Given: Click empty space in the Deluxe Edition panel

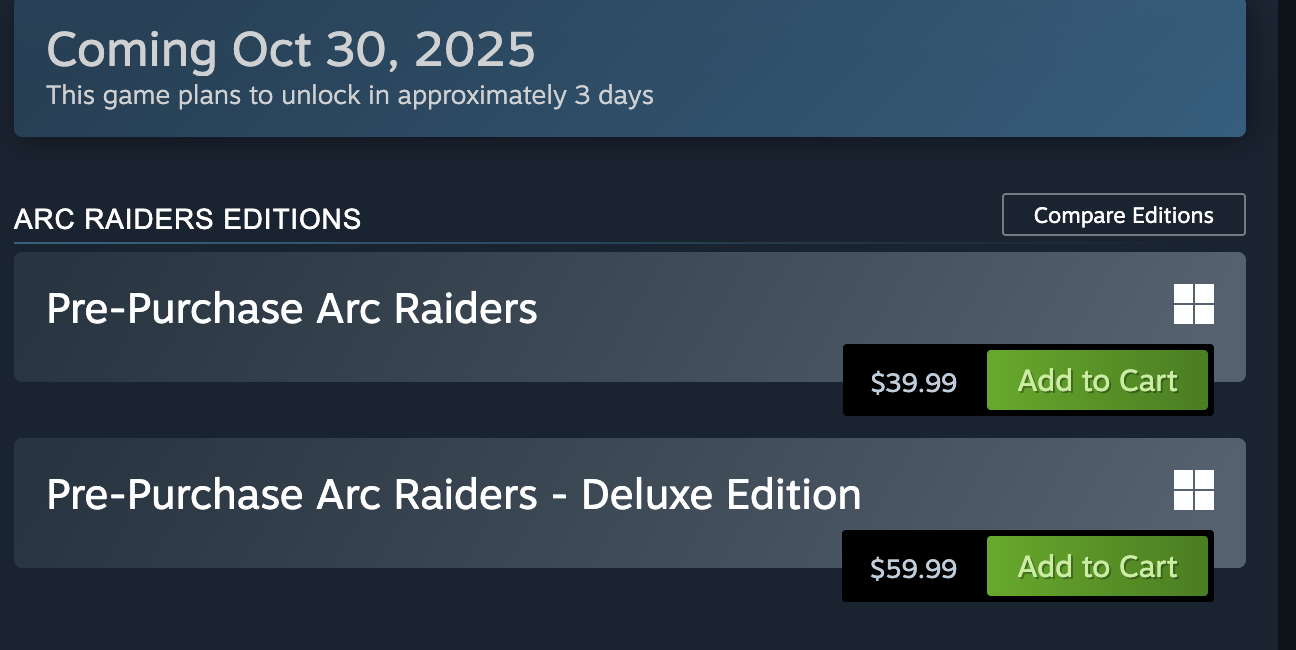Looking at the screenshot, I should pos(600,545).
